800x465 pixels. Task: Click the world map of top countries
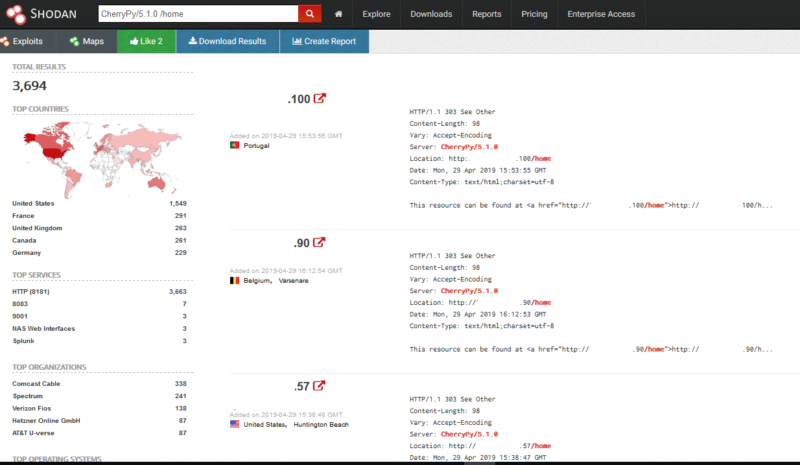(102, 159)
